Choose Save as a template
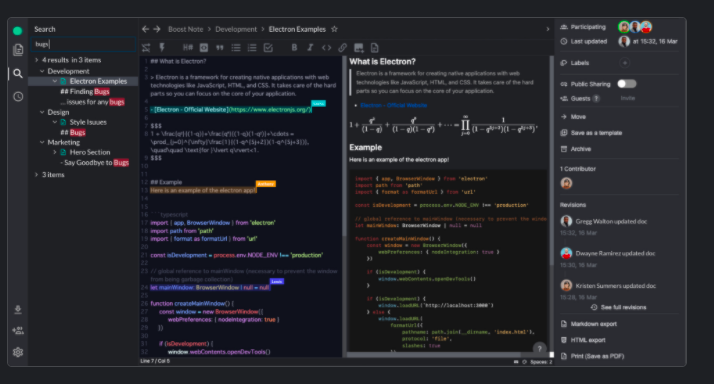 tap(596, 133)
